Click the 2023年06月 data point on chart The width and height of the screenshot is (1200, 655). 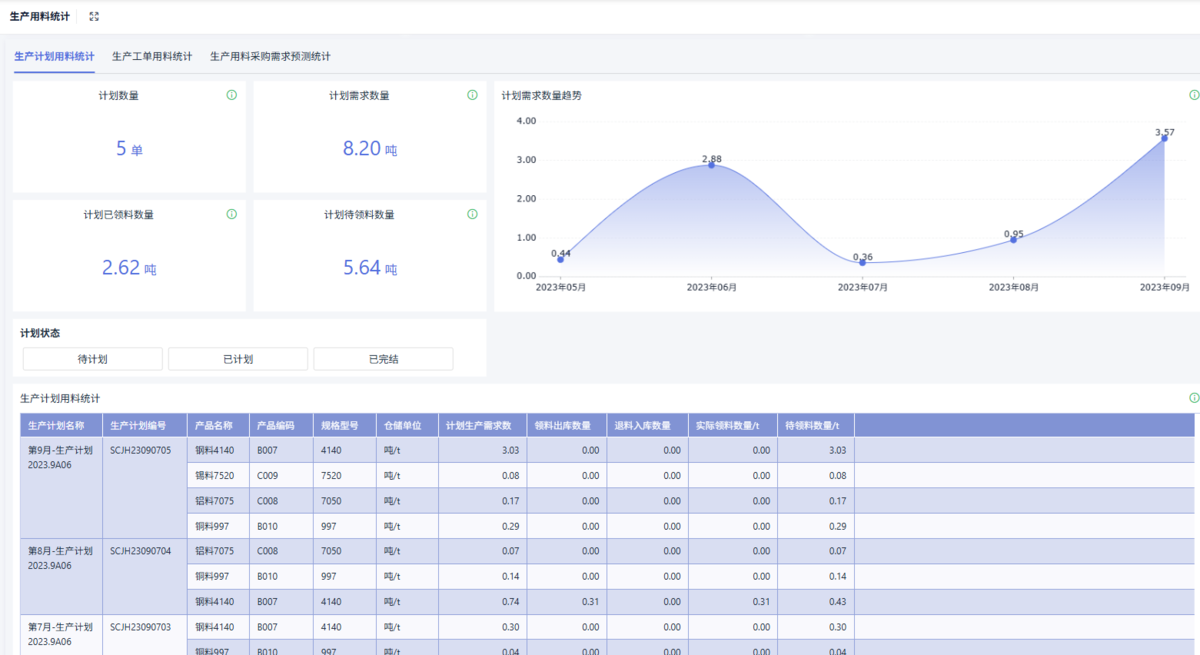711,165
